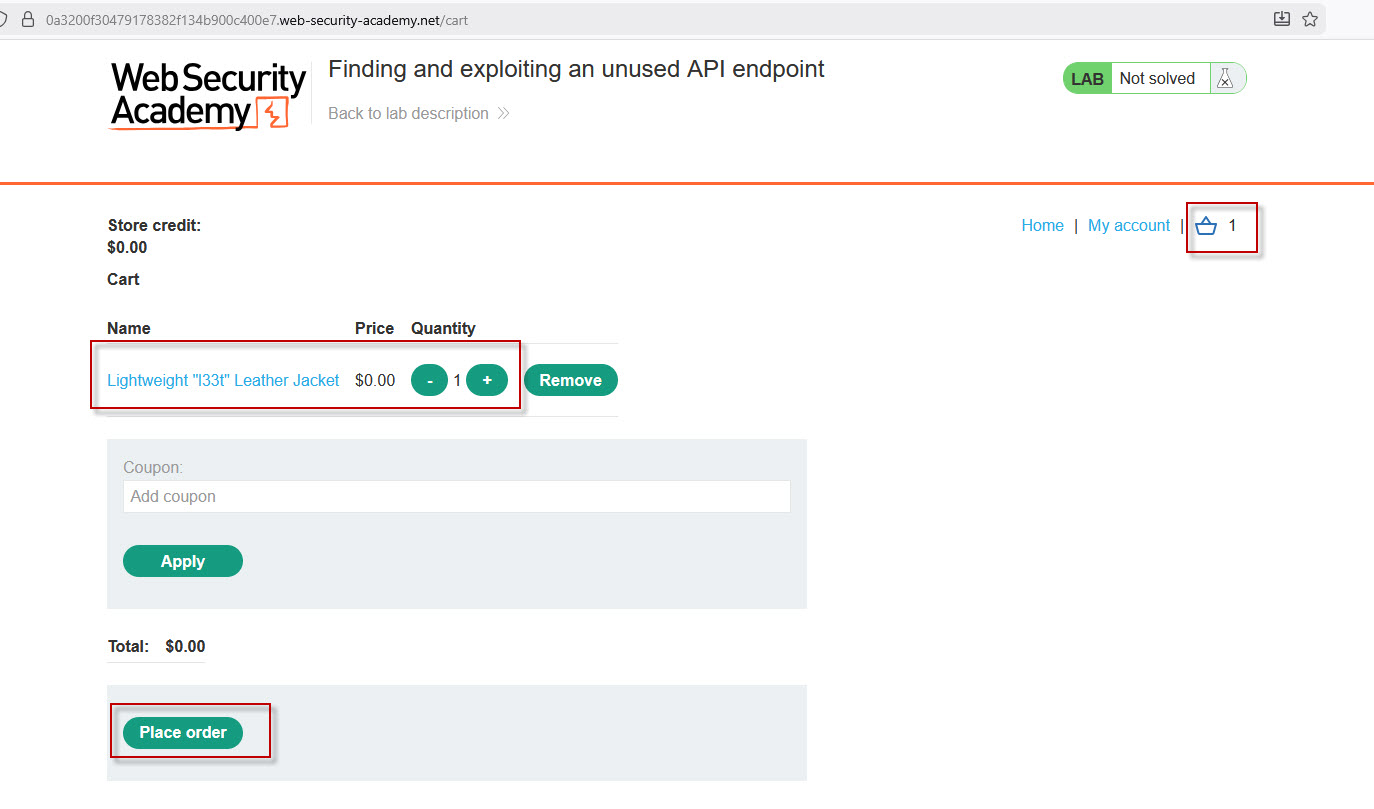Remove the leather jacket from the cart
Viewport: 1374px width, 809px height.
570,380
